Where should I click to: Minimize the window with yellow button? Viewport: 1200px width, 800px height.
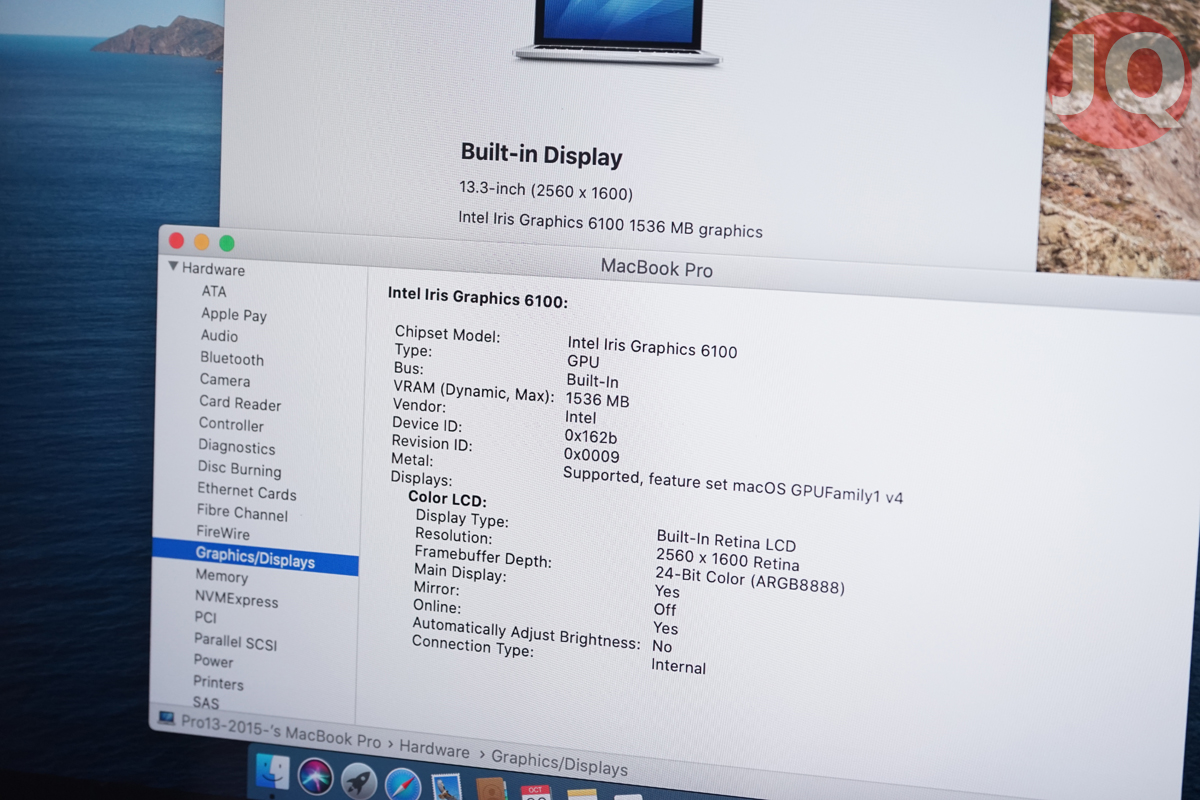pyautogui.click(x=202, y=242)
